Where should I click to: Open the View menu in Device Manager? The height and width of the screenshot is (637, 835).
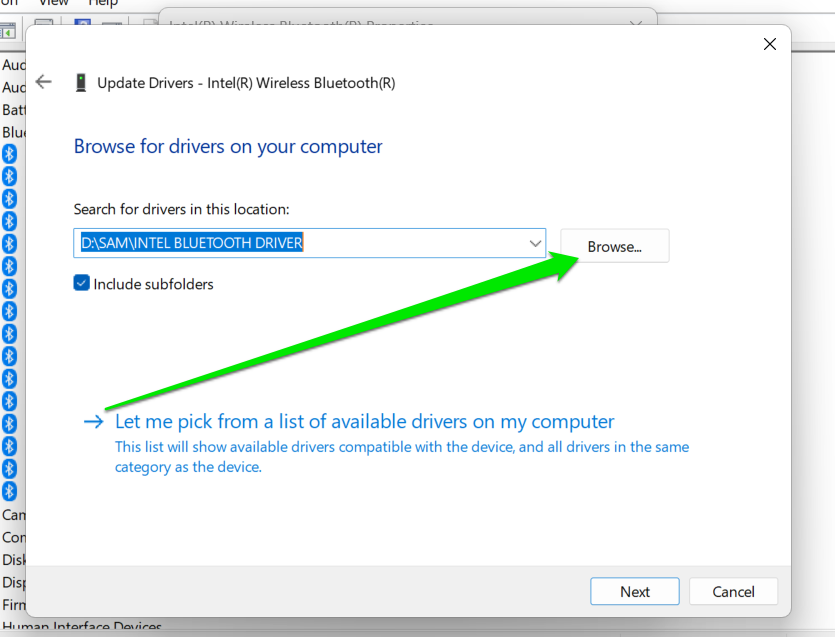(54, 3)
